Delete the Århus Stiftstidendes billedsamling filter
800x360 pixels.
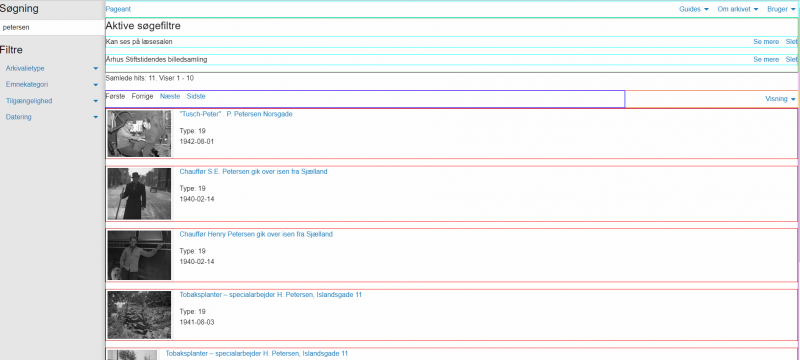pyautogui.click(x=791, y=60)
